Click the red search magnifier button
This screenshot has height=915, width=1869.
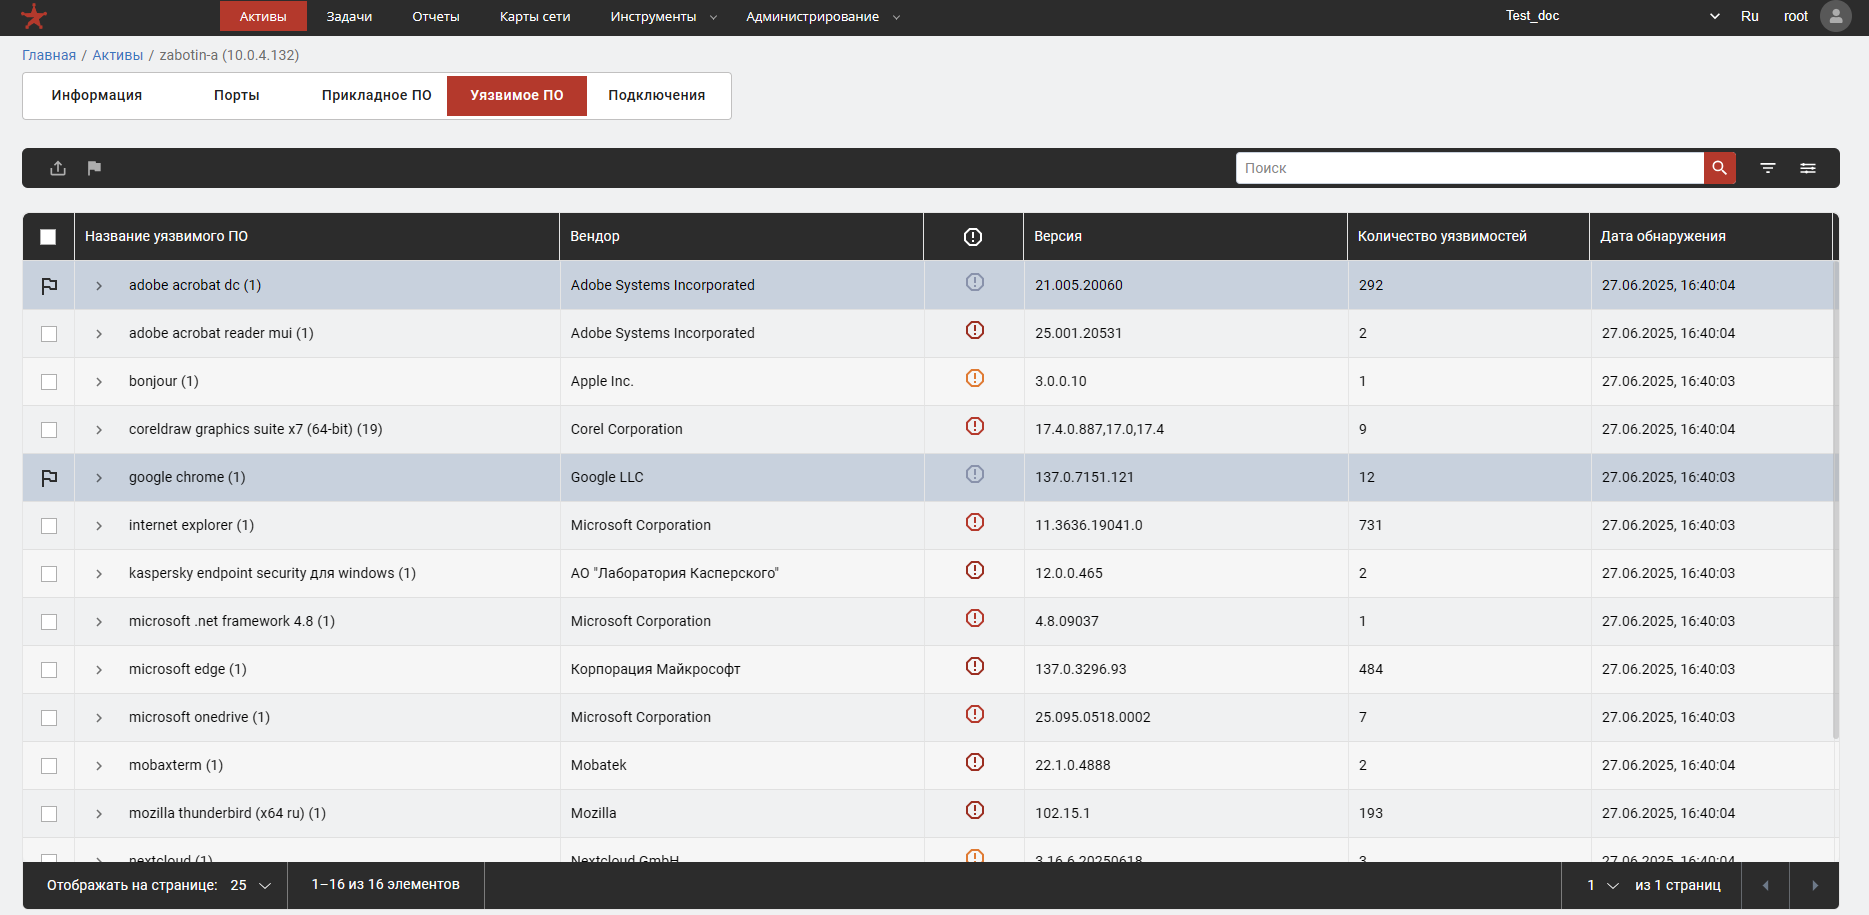click(x=1719, y=168)
